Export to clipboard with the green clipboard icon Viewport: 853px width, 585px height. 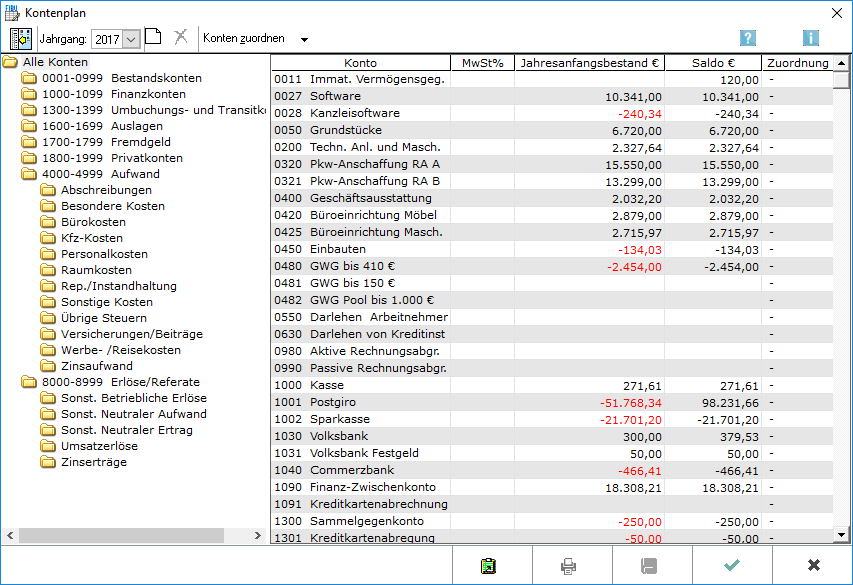click(x=489, y=566)
